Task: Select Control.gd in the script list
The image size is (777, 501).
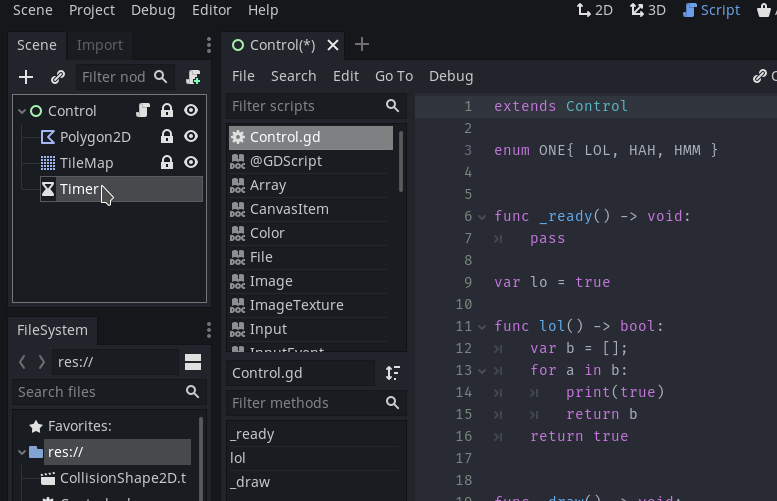Action: [311, 137]
